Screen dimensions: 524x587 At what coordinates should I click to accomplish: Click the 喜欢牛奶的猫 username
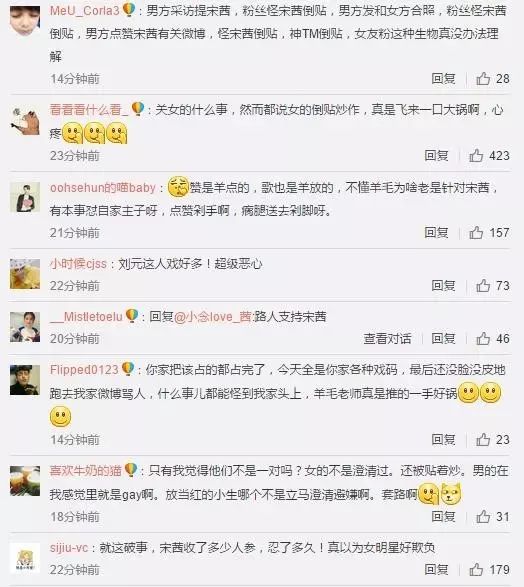86,471
